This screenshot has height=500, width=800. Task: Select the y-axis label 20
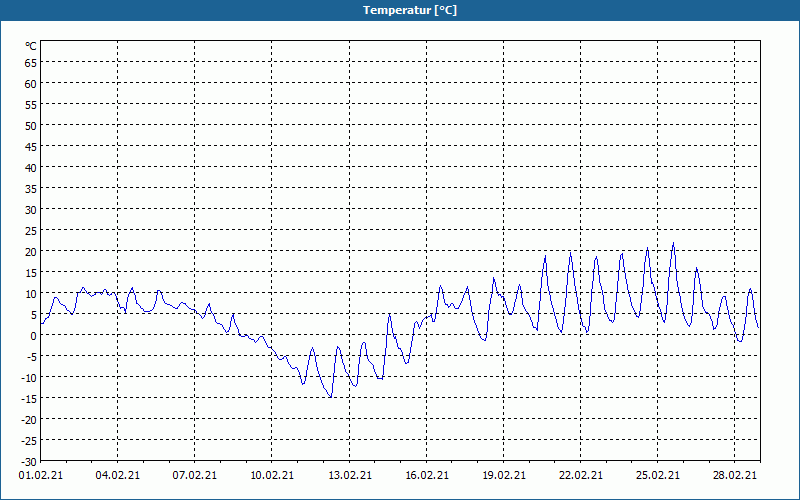31,252
